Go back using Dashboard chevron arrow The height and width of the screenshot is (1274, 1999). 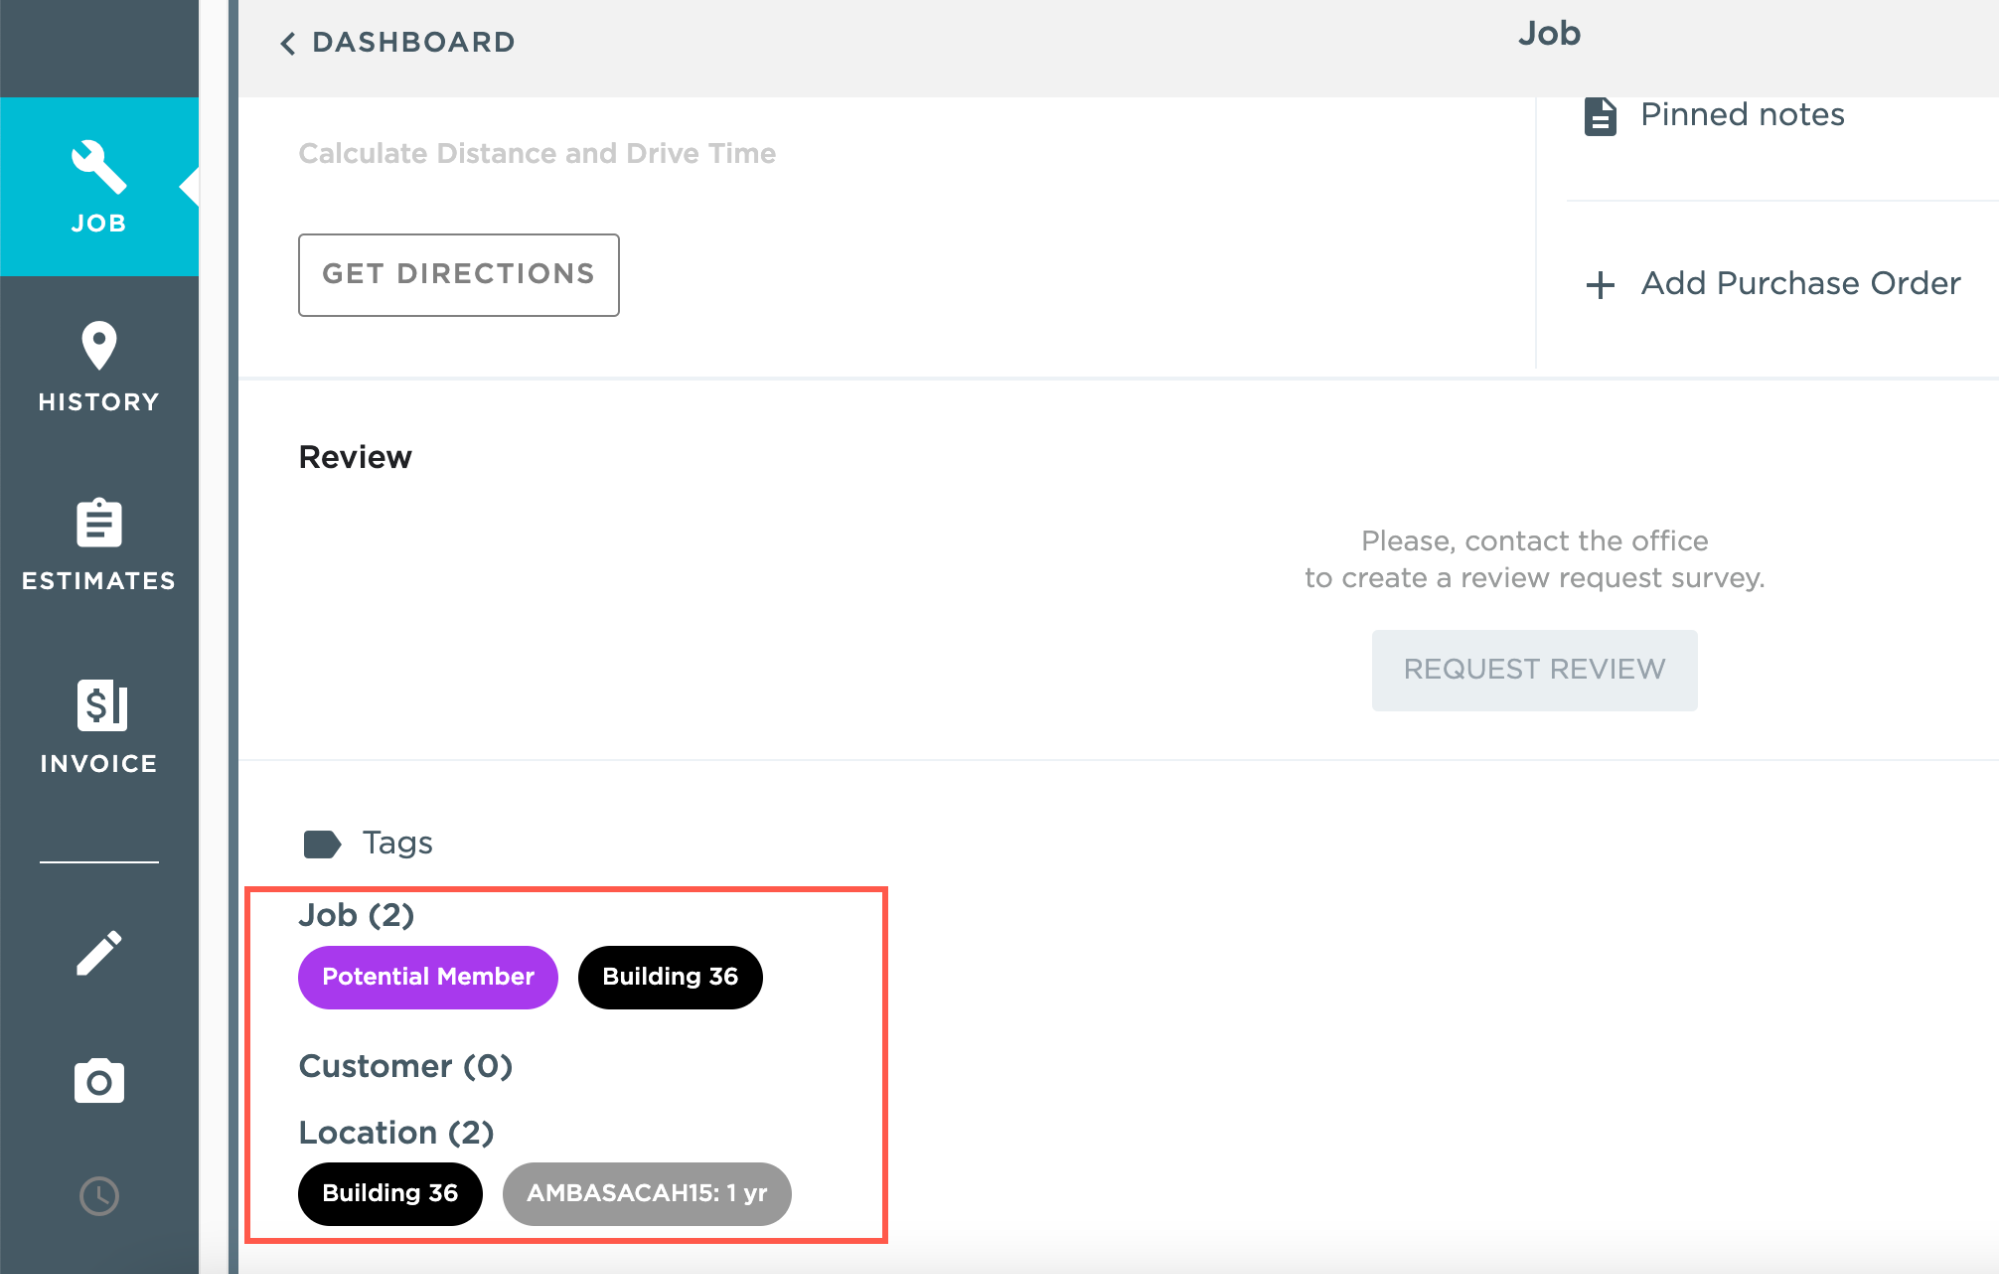(288, 43)
